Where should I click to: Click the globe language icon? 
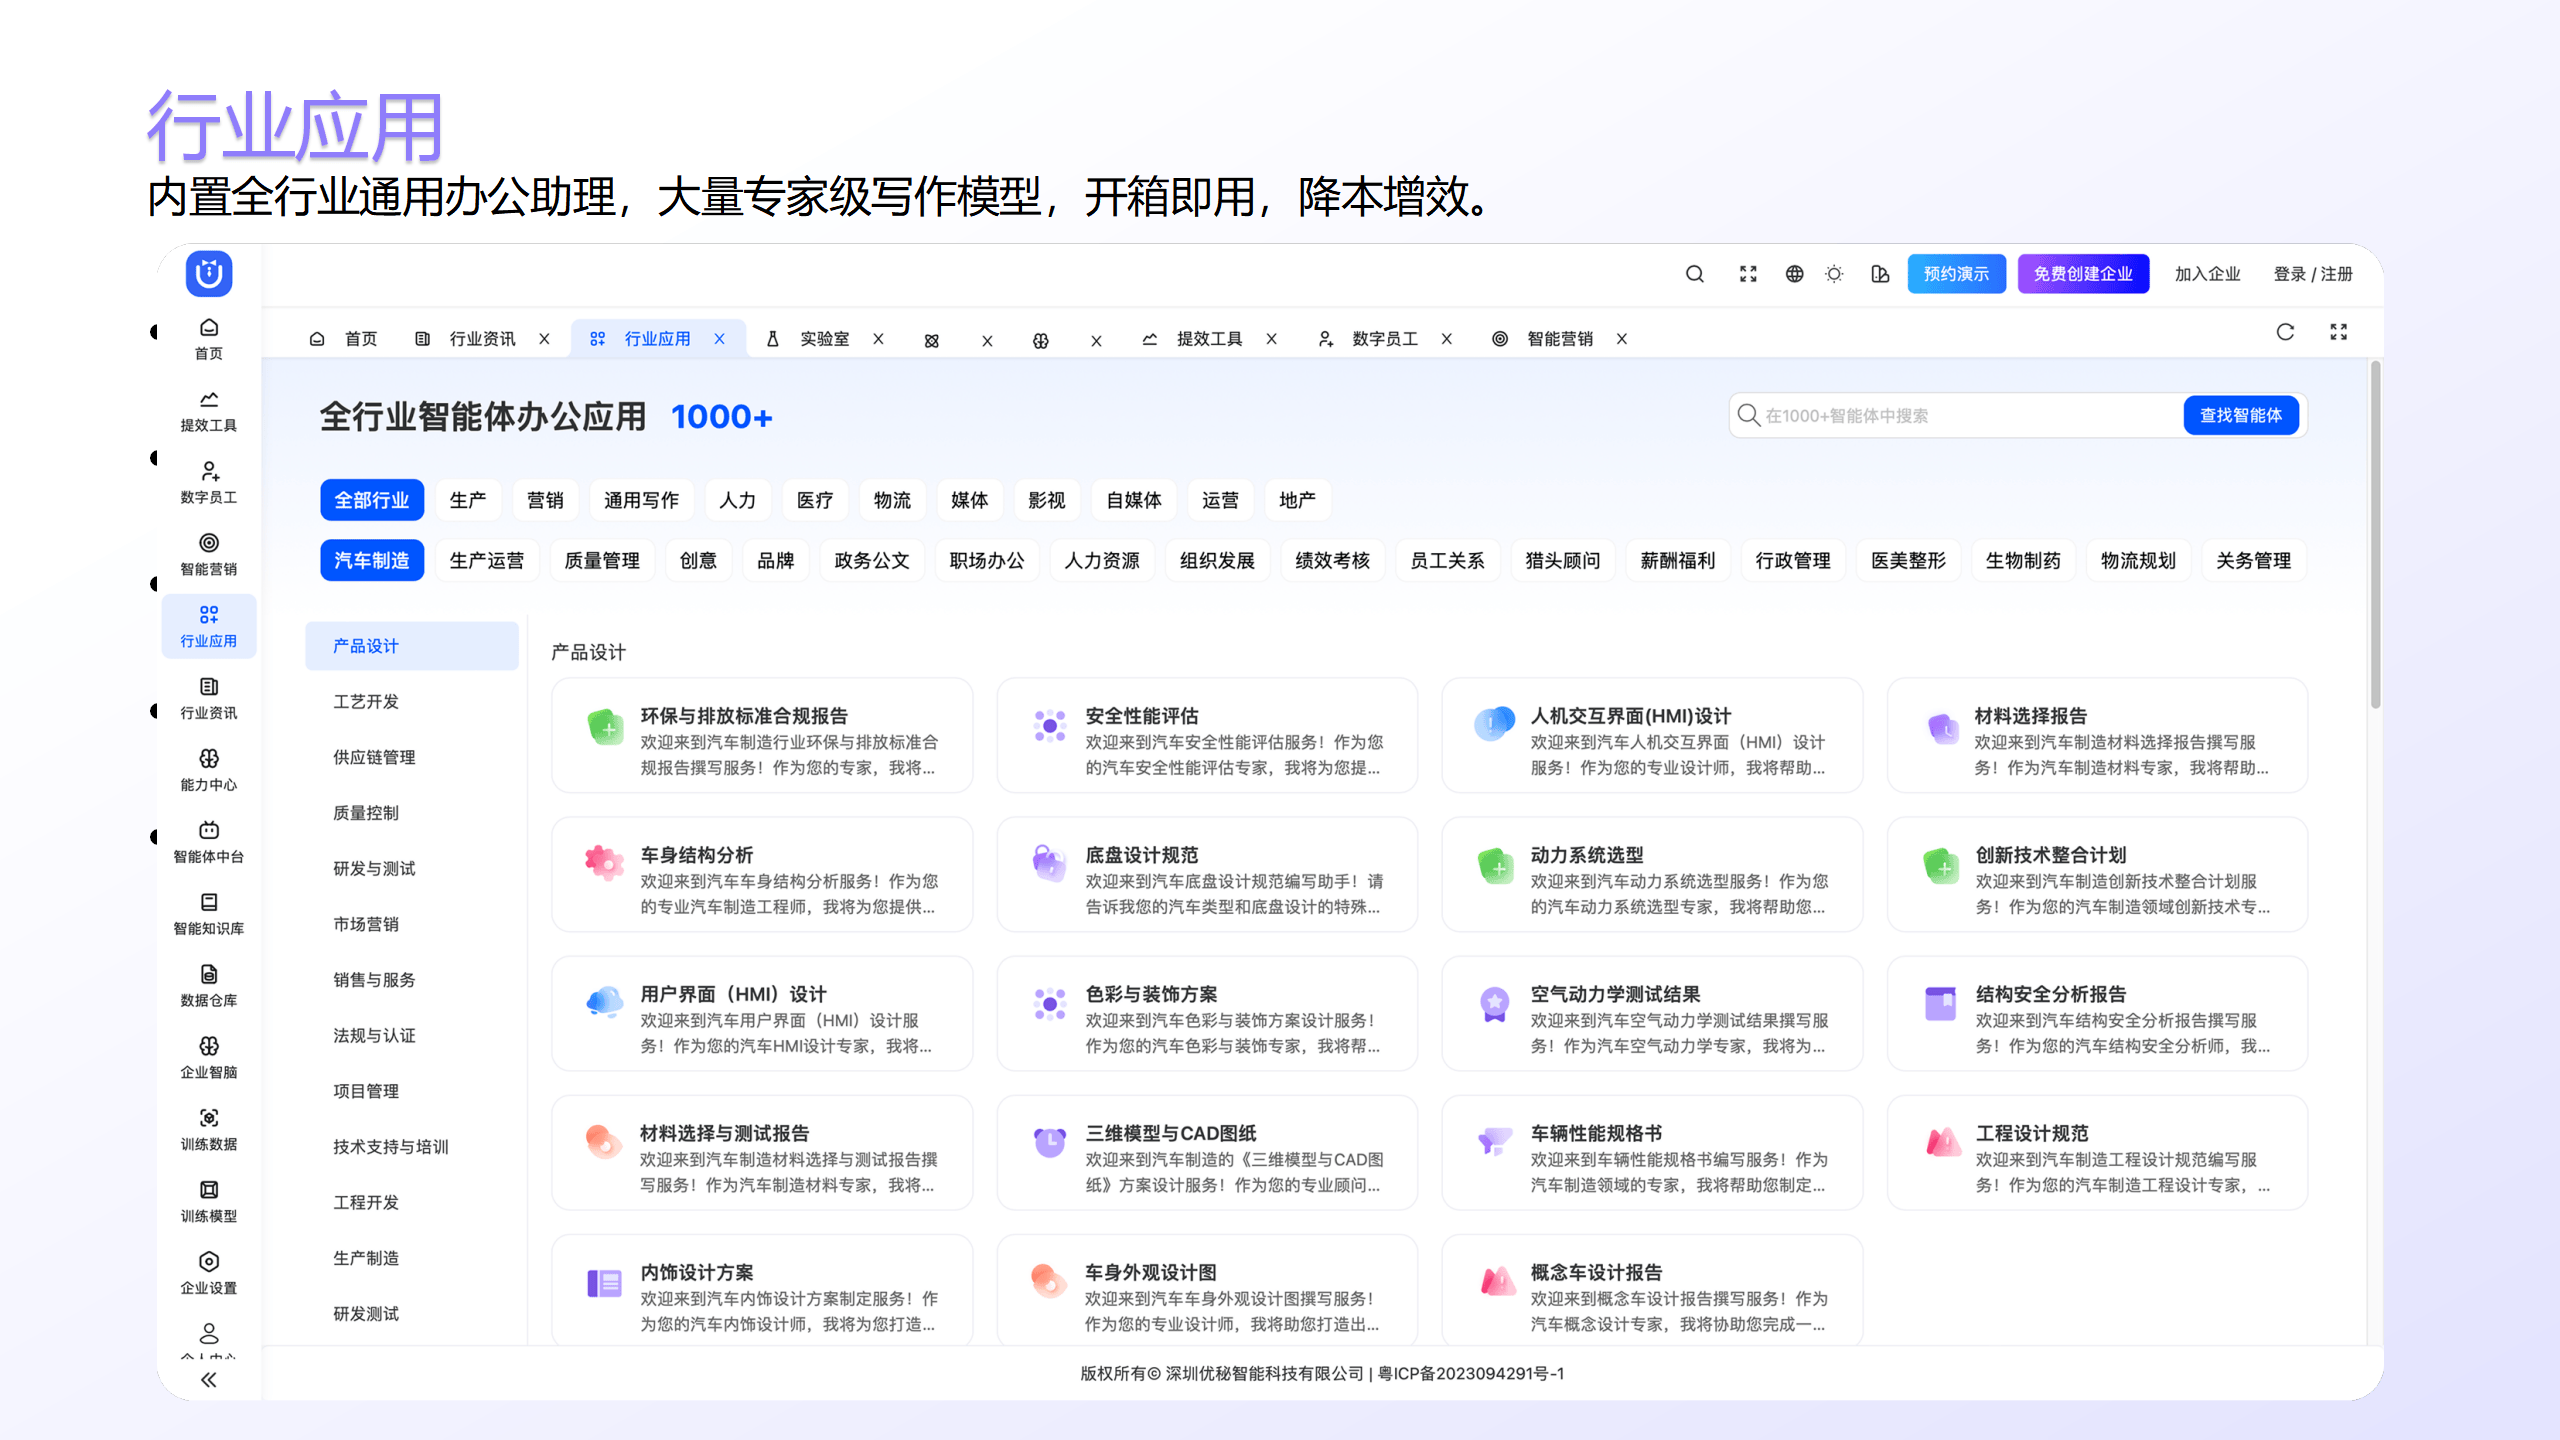1794,274
